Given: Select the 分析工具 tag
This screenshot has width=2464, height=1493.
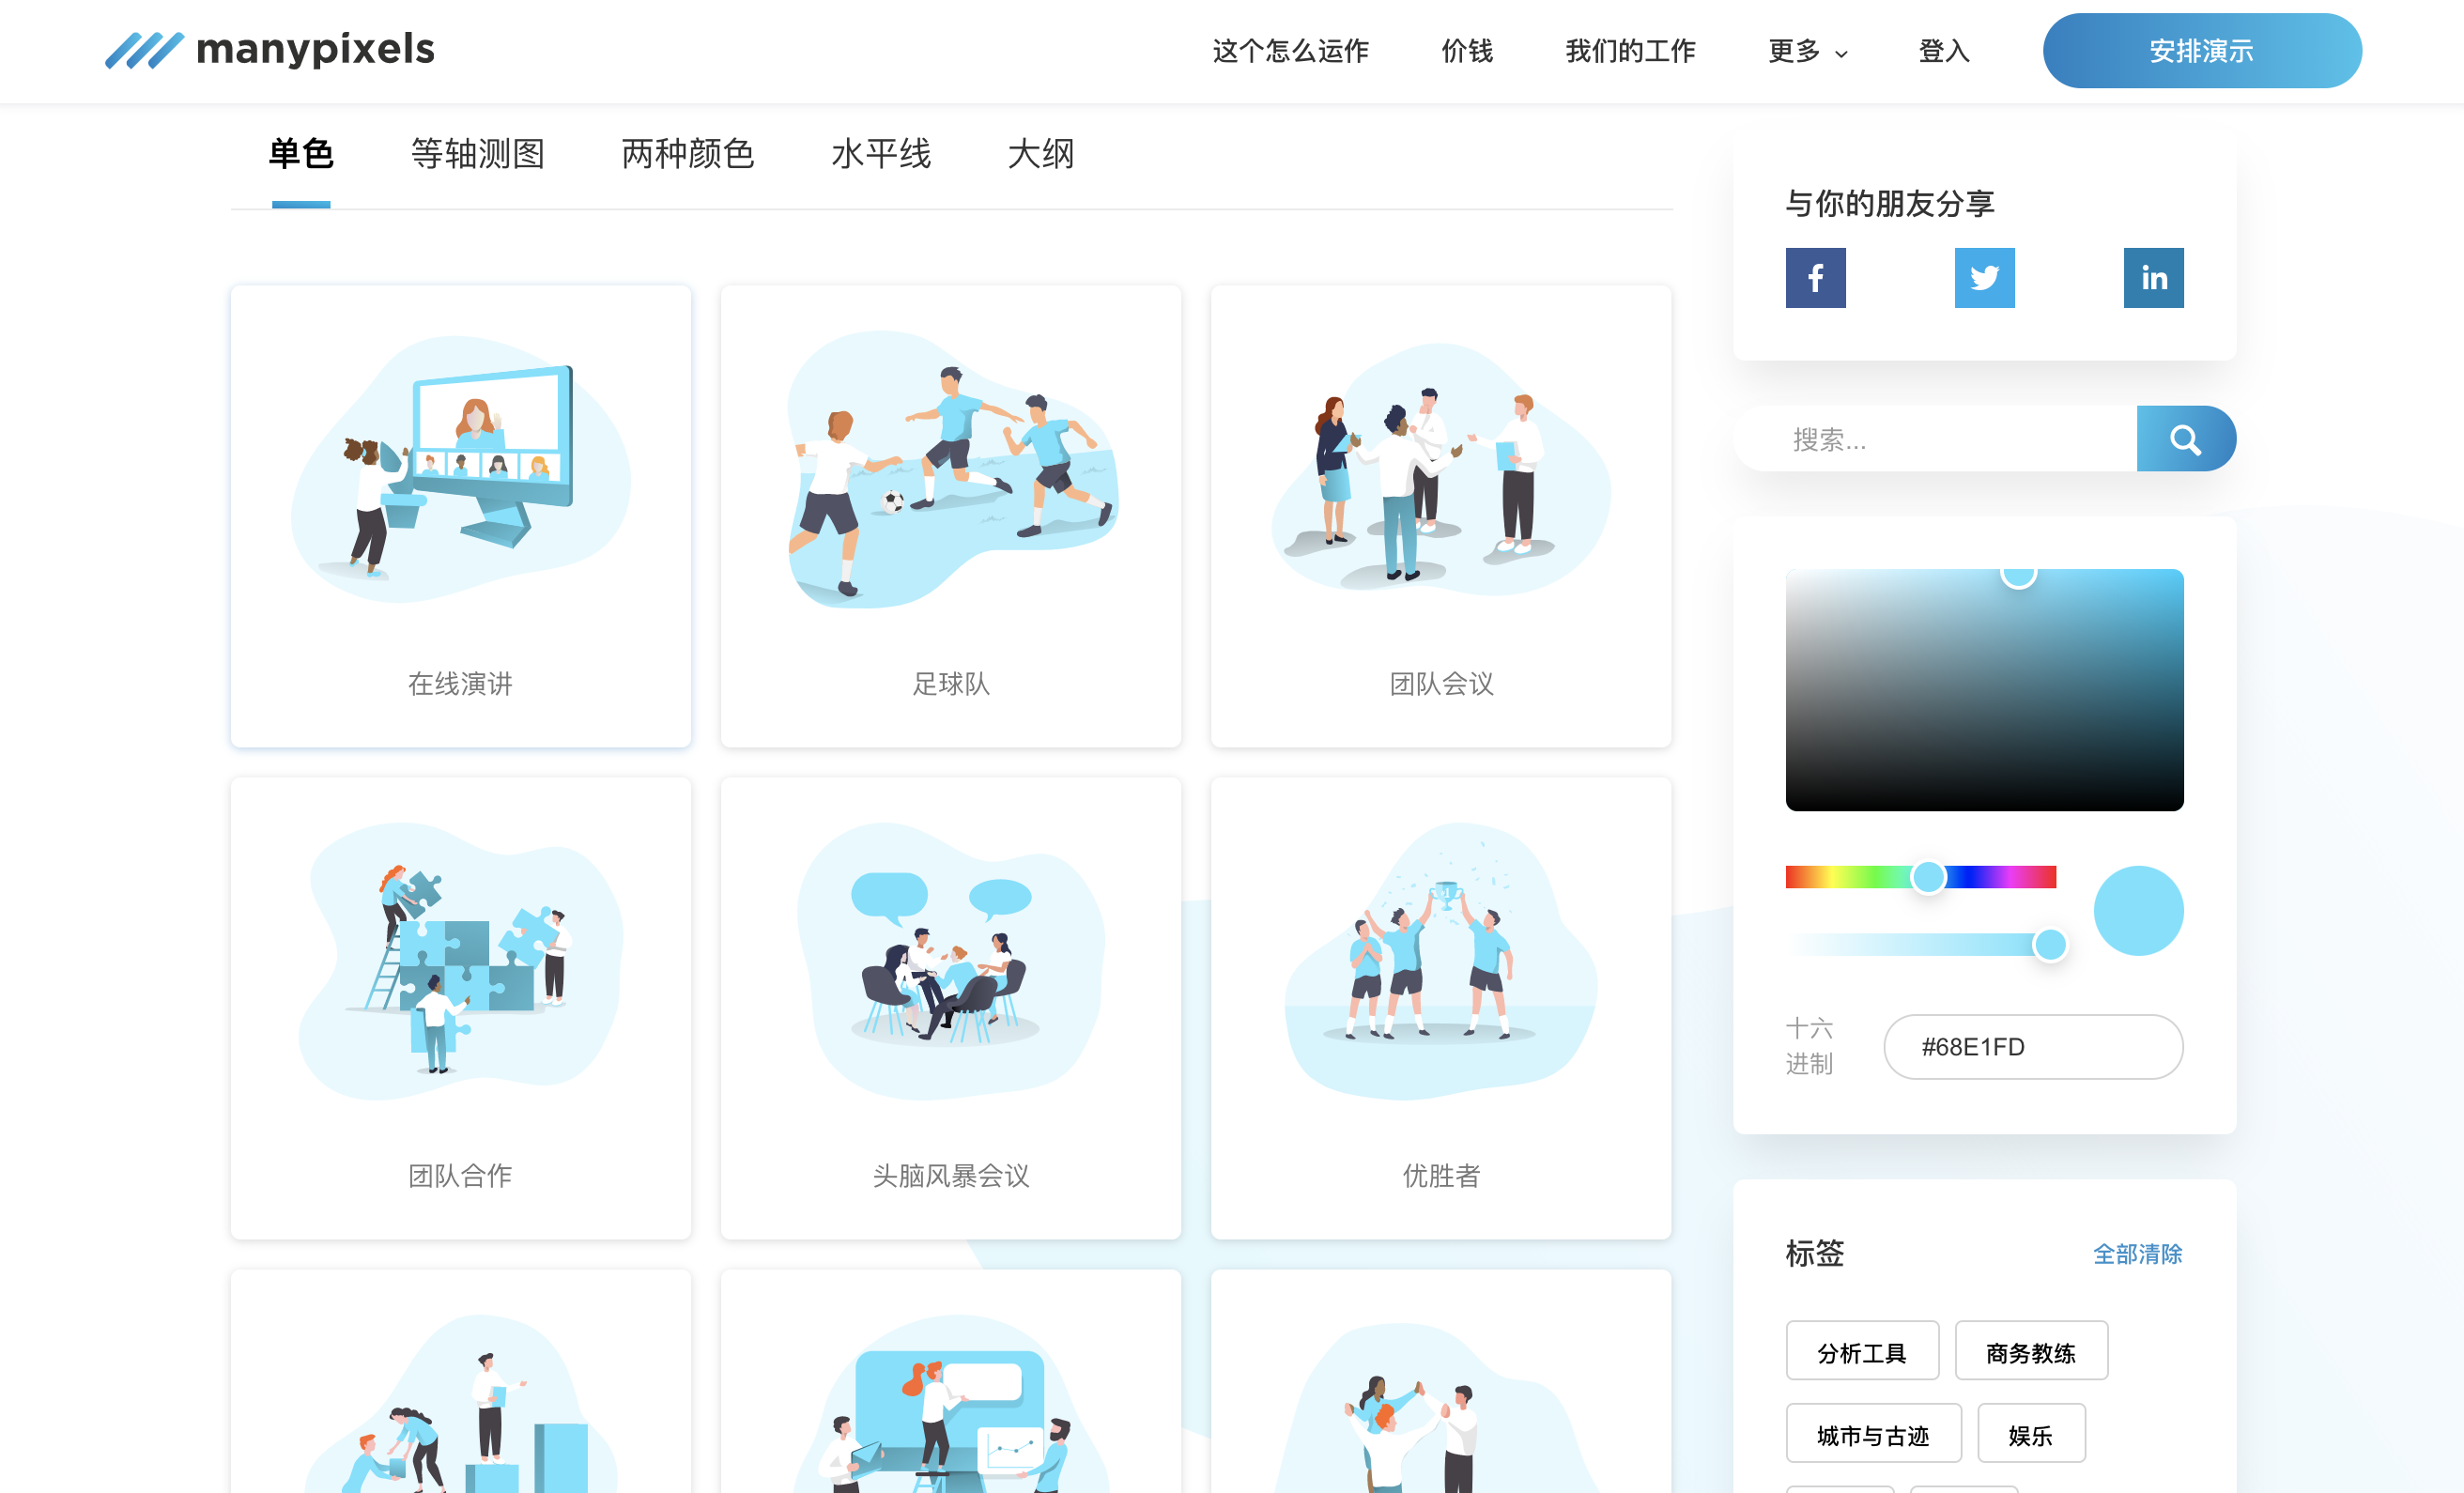Looking at the screenshot, I should [1862, 1352].
